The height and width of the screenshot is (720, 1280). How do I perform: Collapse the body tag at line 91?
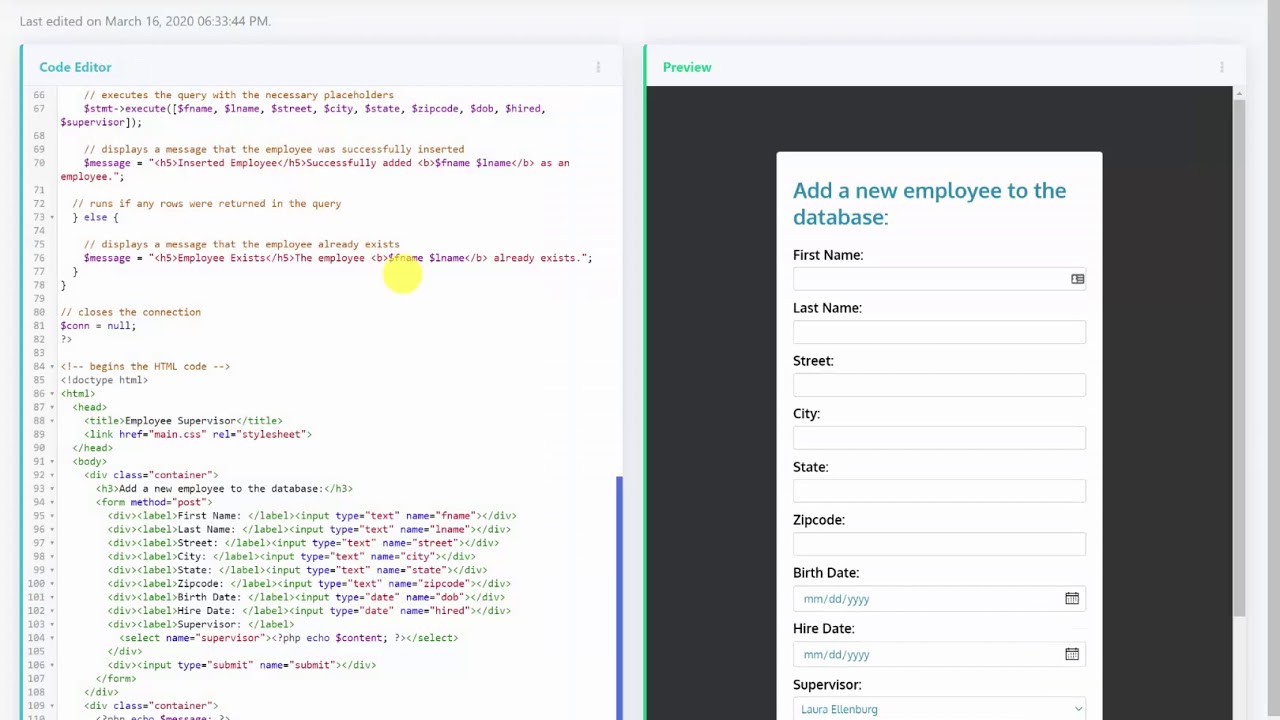coord(52,461)
